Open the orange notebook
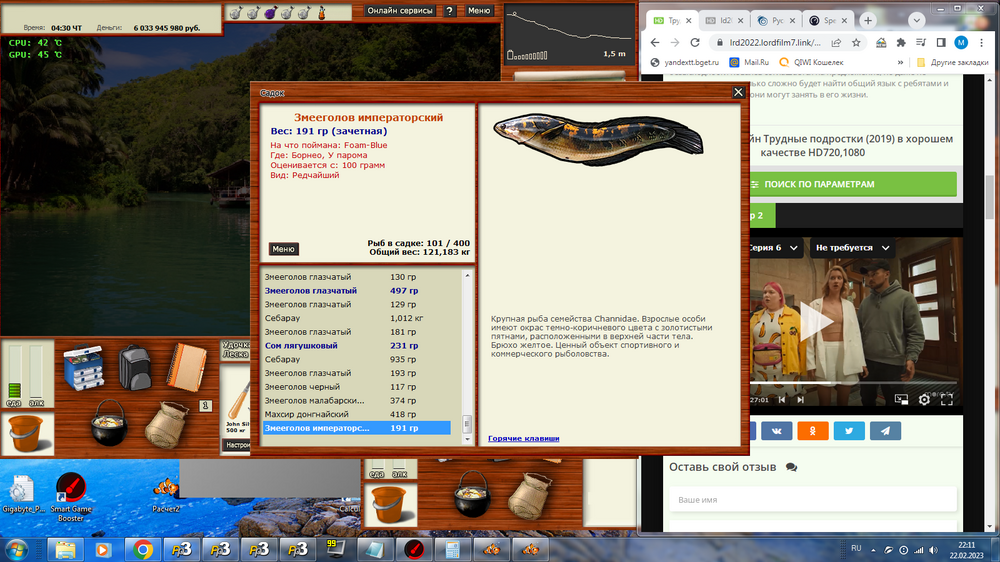This screenshot has width=1000, height=562. point(184,366)
